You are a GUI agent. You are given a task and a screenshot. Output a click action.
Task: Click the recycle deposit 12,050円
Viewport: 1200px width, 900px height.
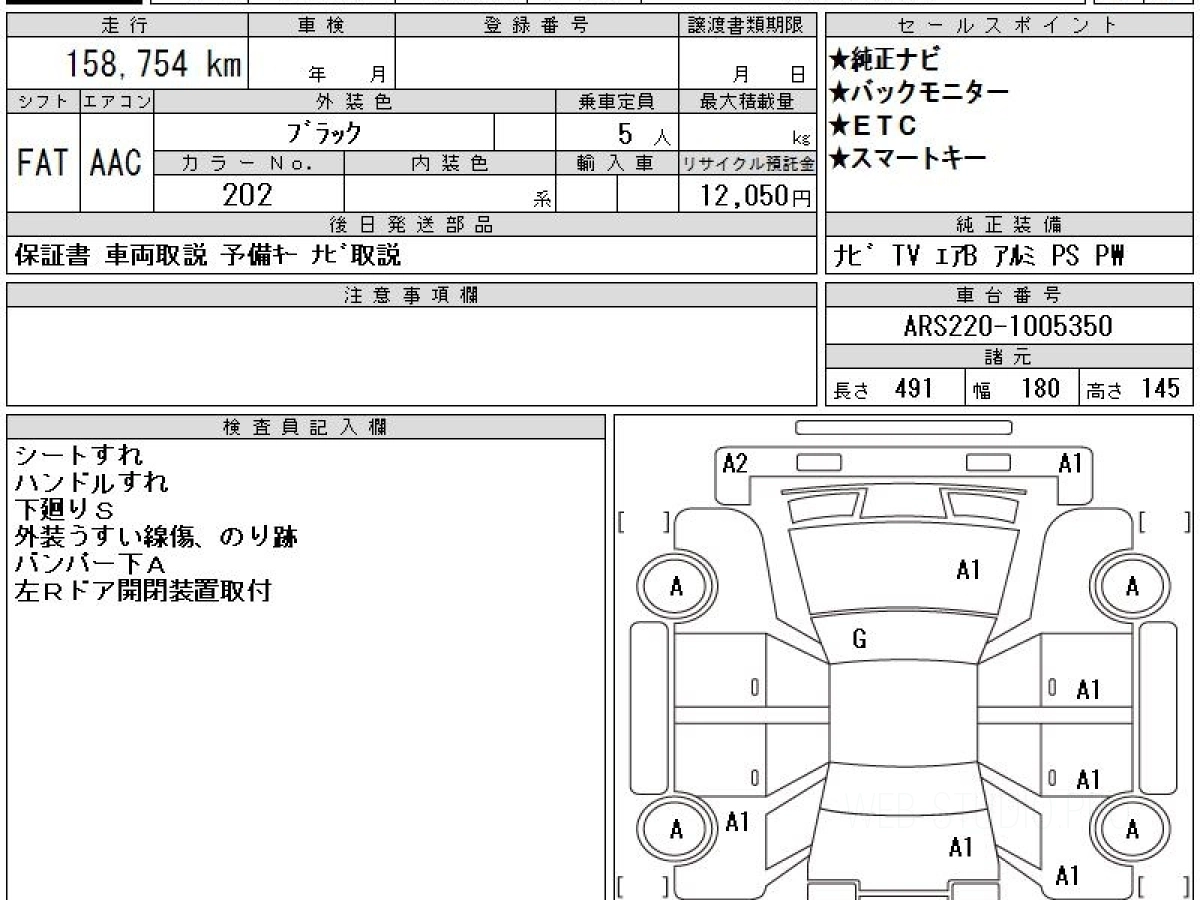click(755, 195)
